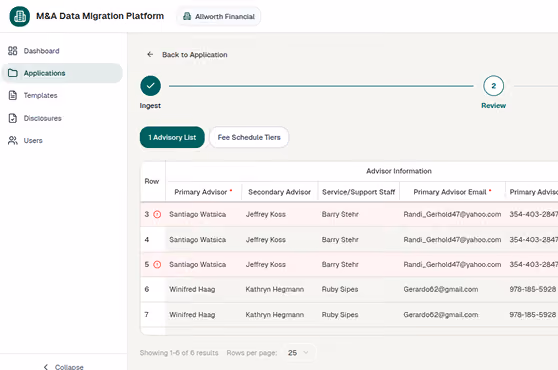Viewport: 558px width, 370px height.
Task: Click the Secondary Advisor column header
Action: point(279,192)
